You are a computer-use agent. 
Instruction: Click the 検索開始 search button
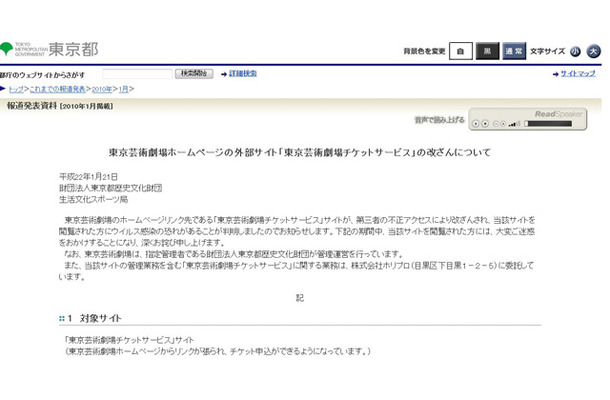[194, 74]
